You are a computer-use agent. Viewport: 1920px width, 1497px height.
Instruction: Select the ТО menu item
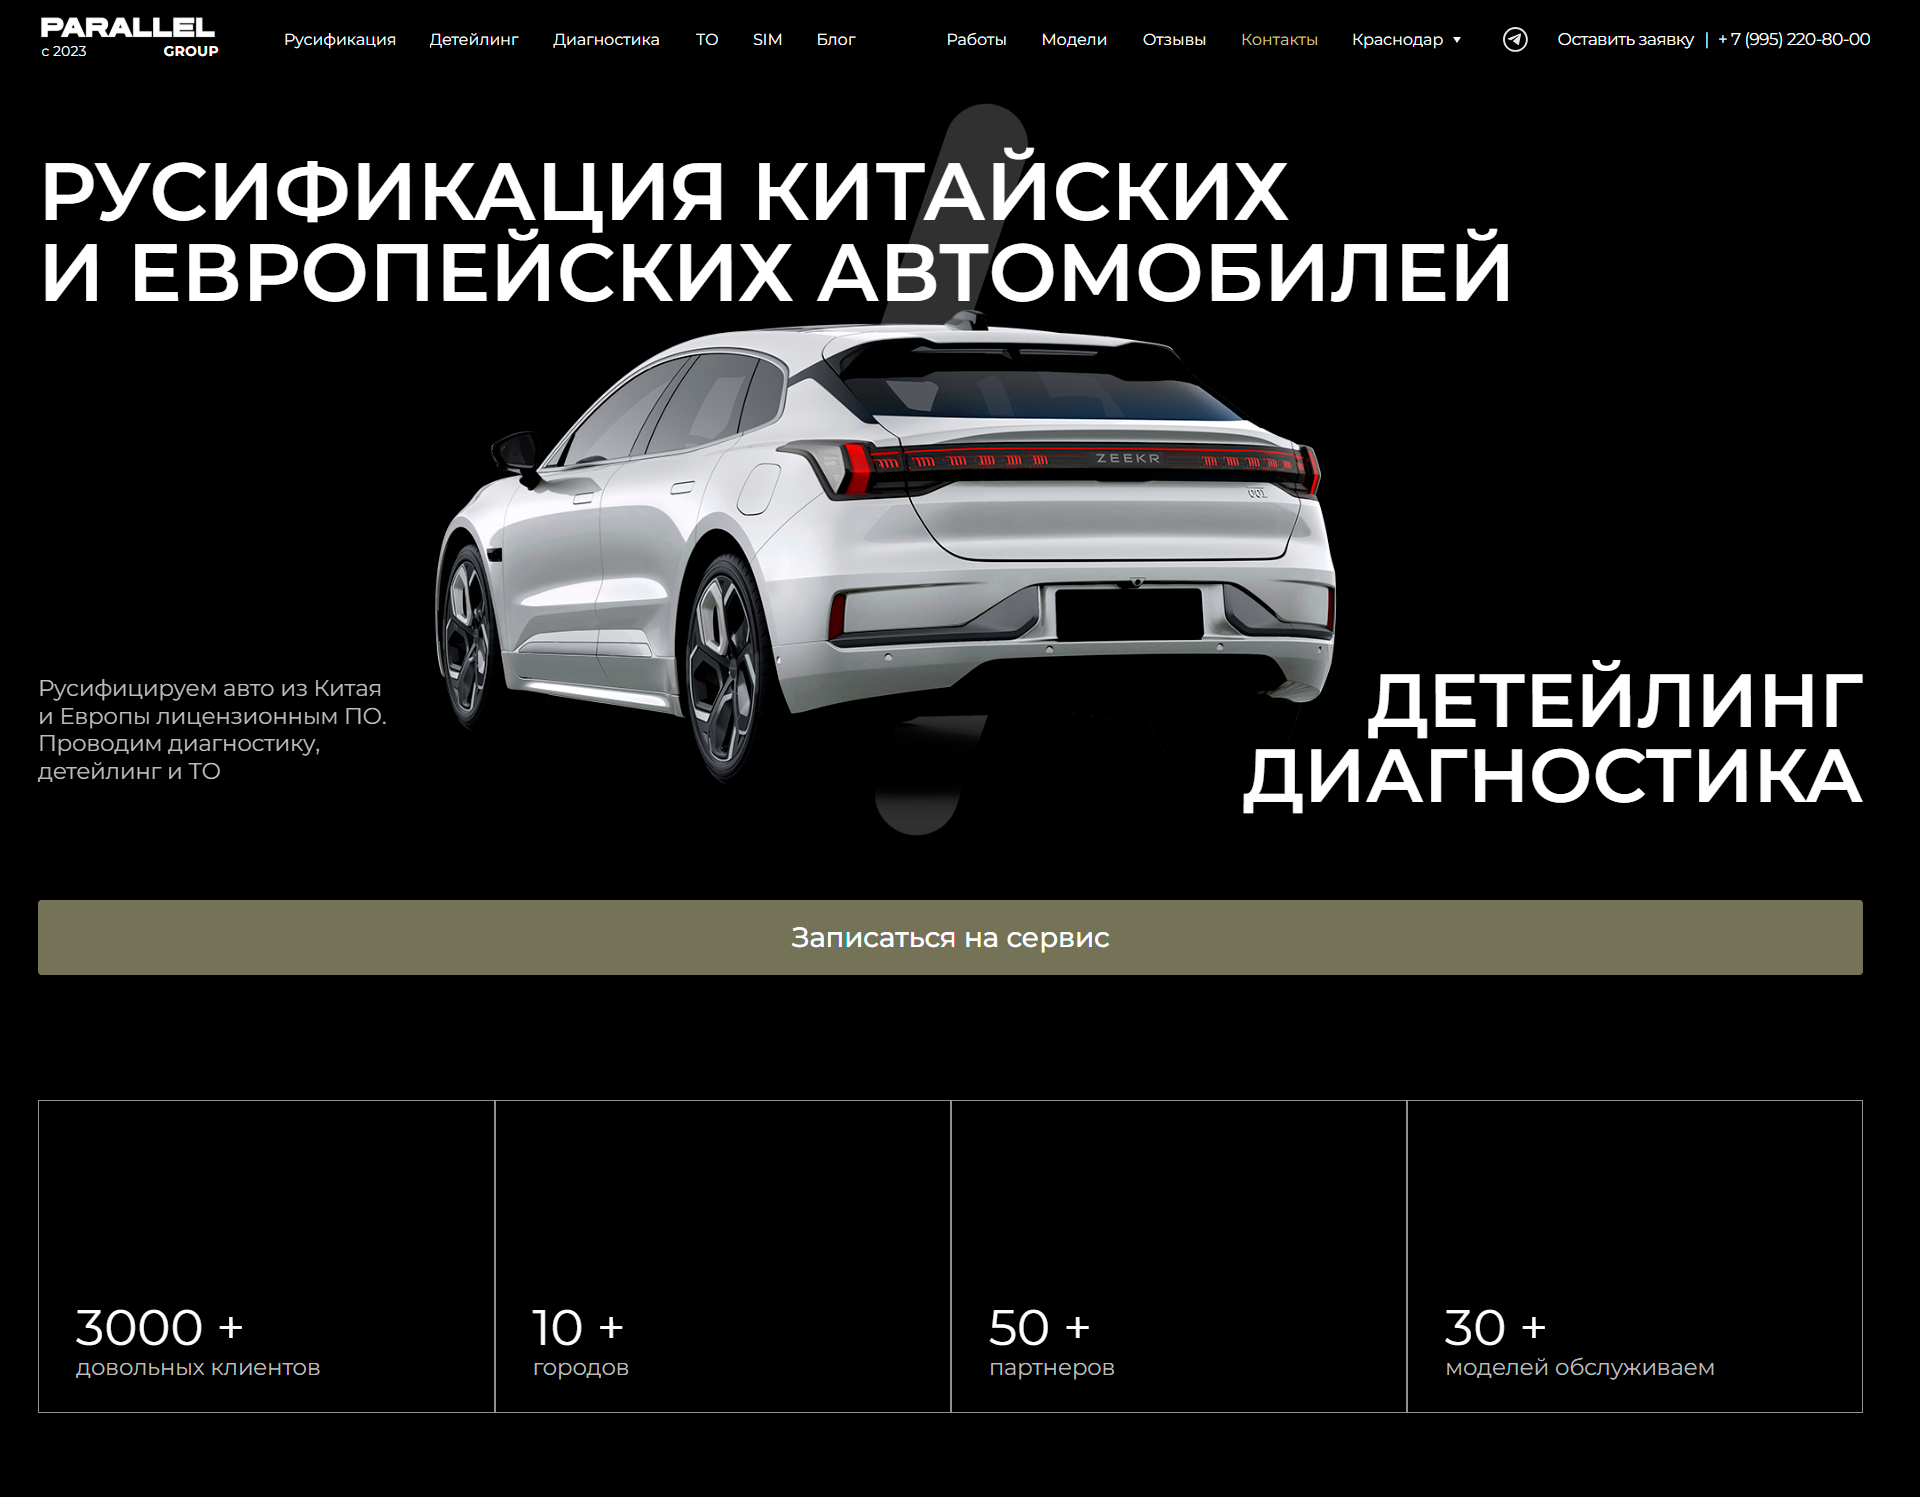pyautogui.click(x=707, y=39)
